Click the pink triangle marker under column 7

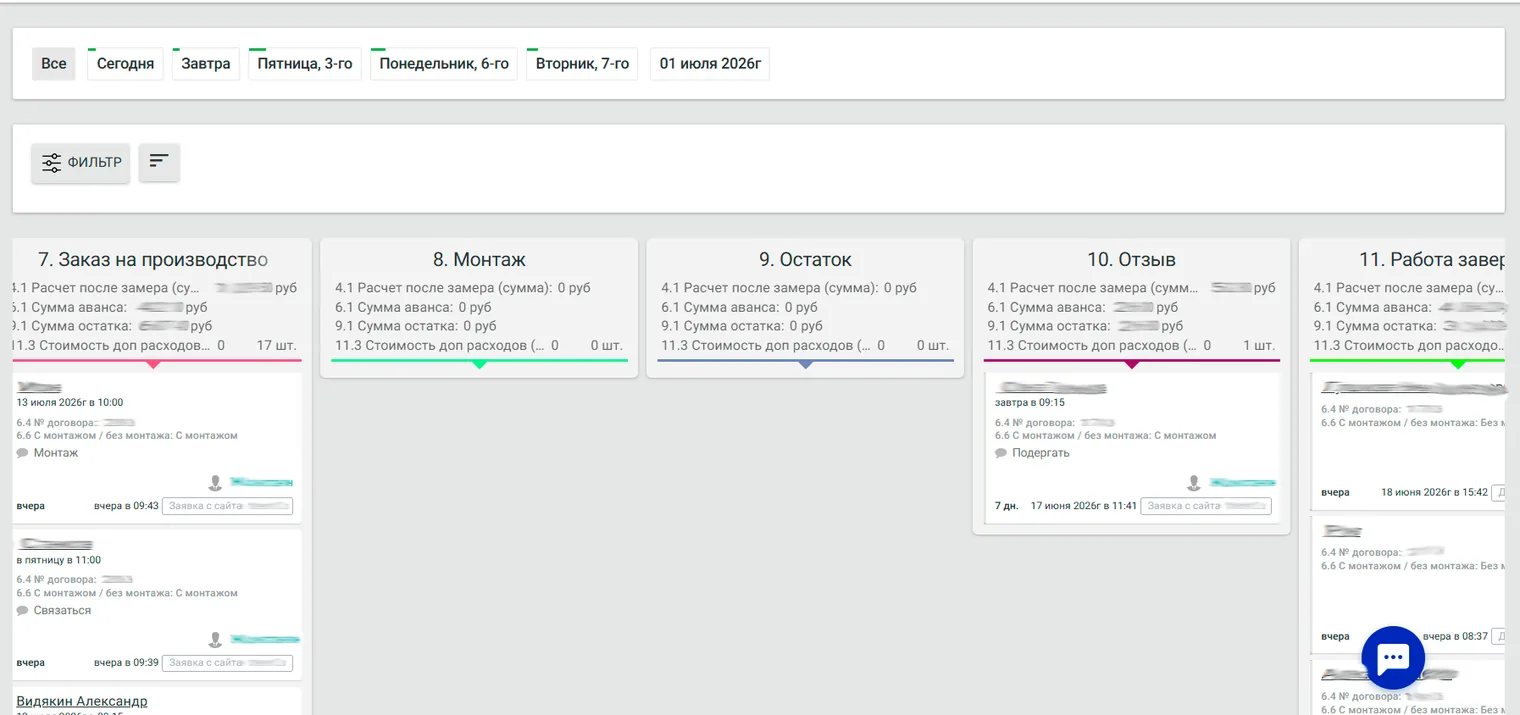153,365
